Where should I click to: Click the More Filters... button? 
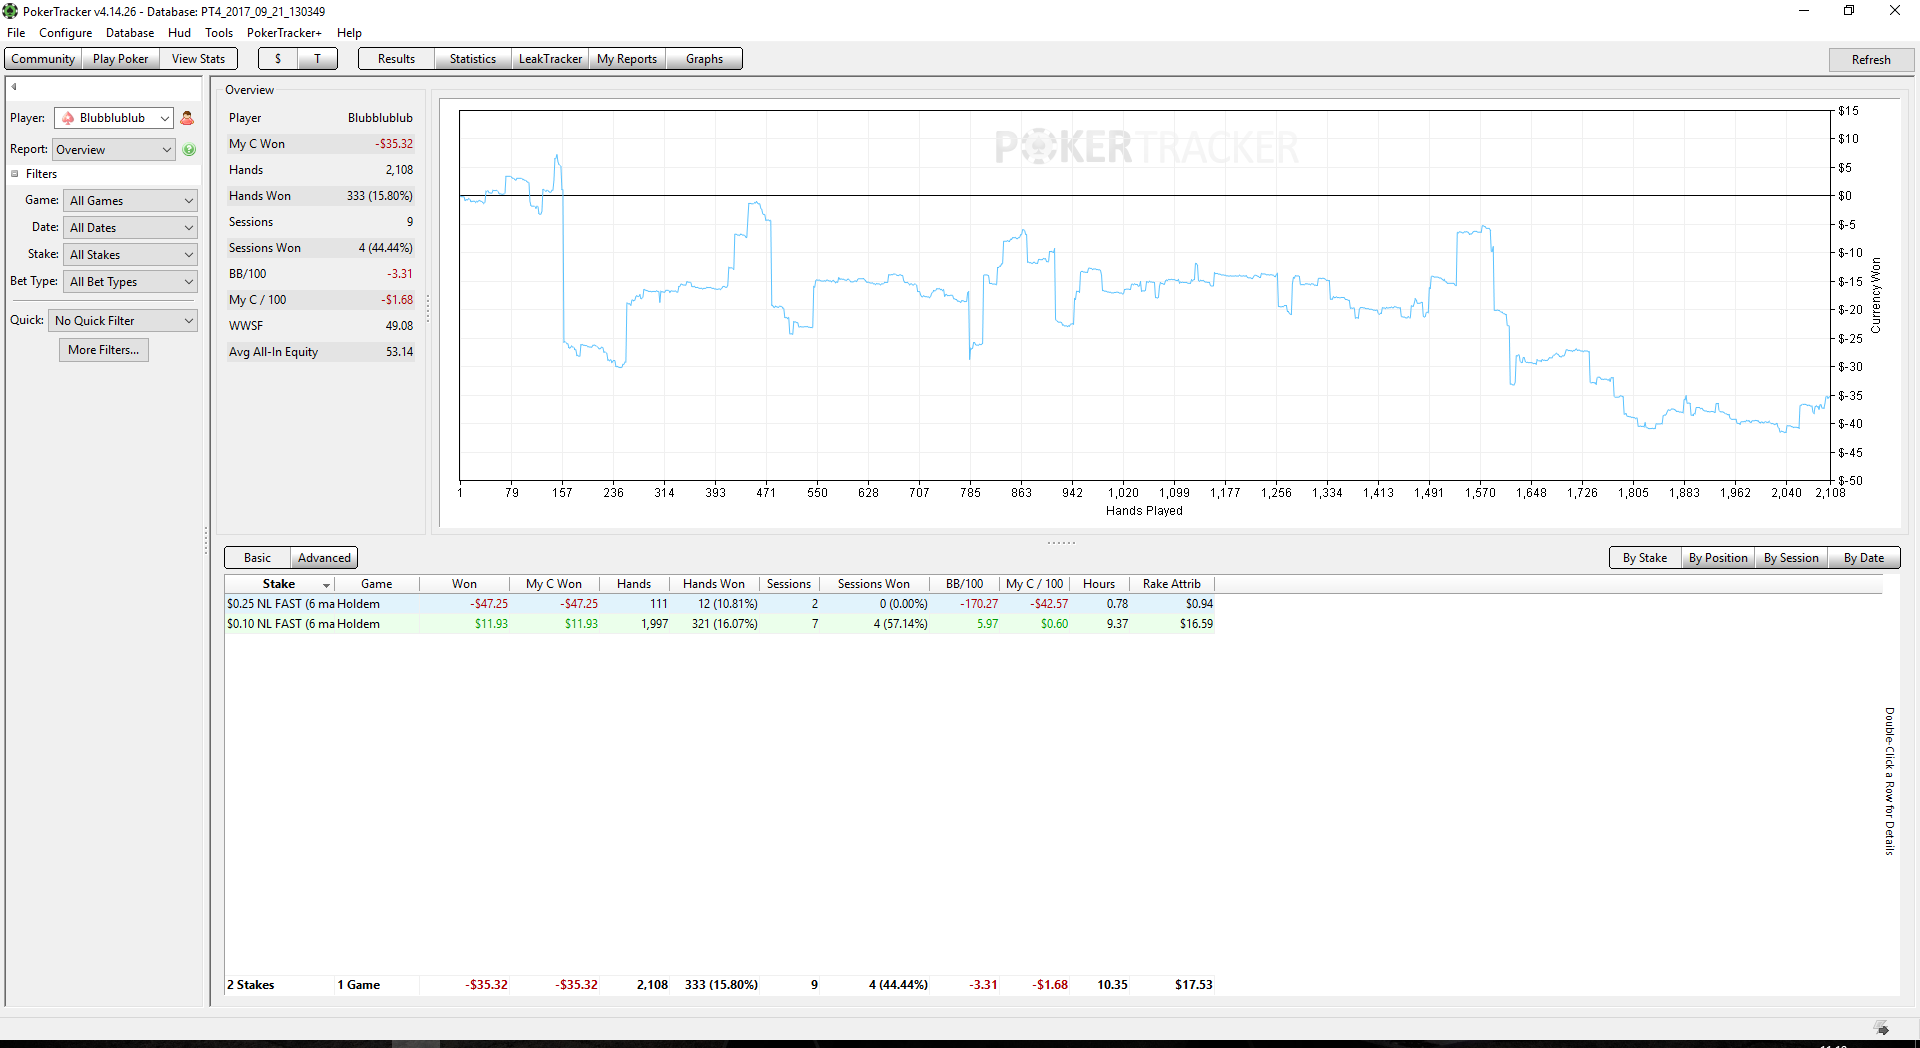104,350
